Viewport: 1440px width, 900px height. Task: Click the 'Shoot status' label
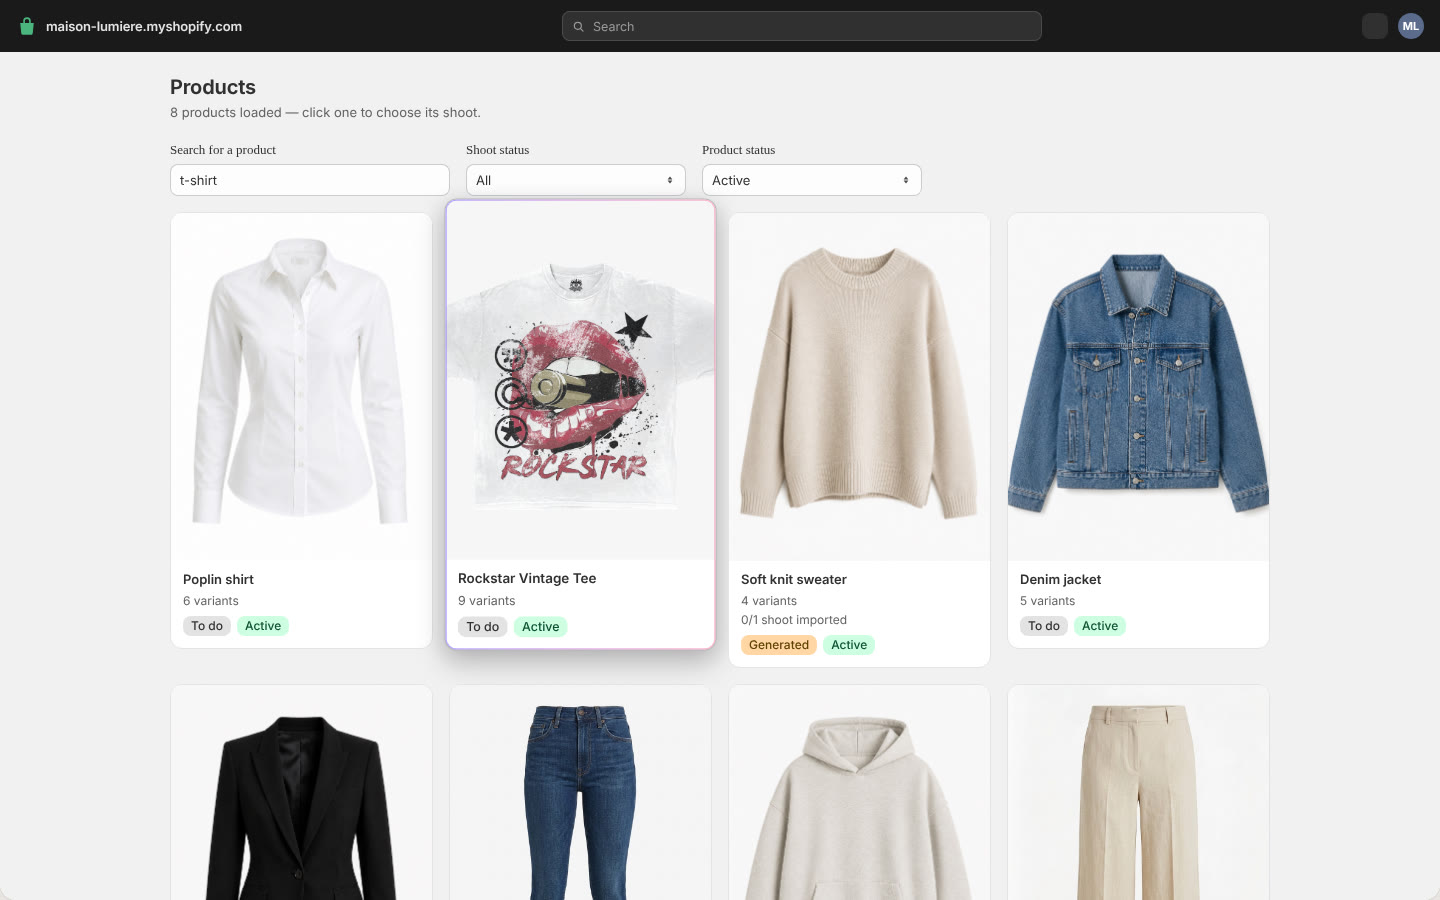[x=498, y=150]
